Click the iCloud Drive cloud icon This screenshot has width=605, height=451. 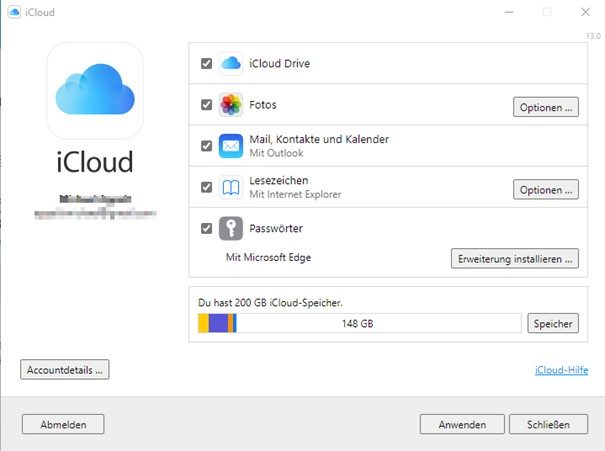[231, 63]
